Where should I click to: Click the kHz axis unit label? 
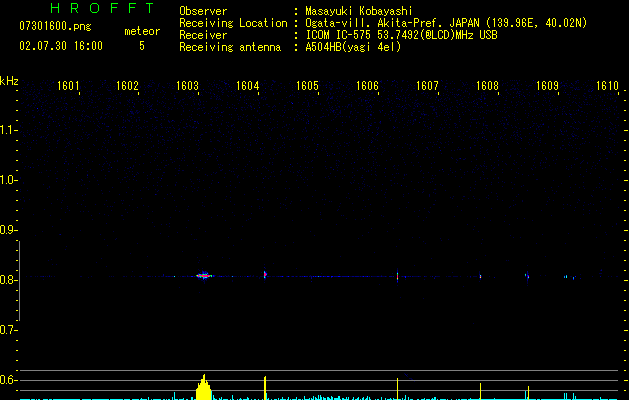[9, 81]
